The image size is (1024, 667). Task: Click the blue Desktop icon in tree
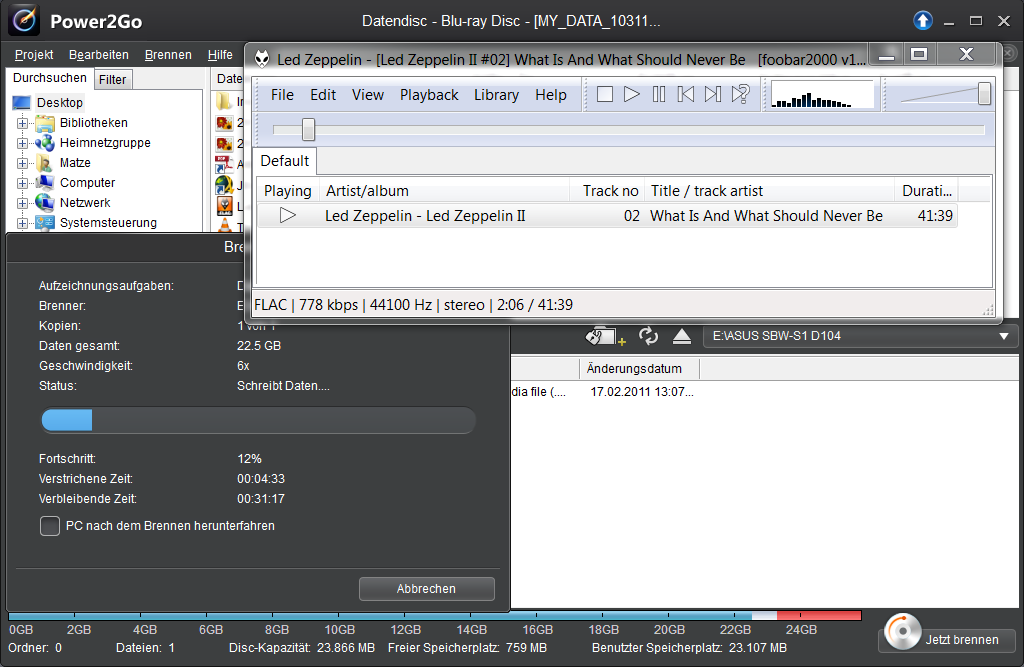click(x=22, y=103)
